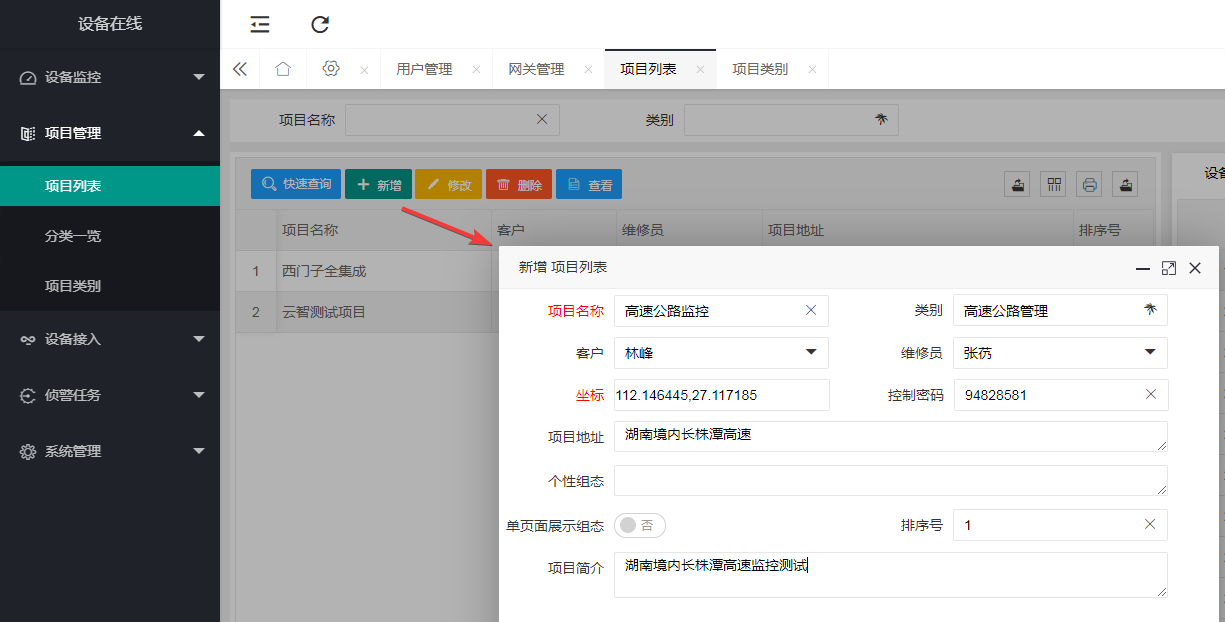Screen dimensions: 1225x622
Task: Click the 删除 button
Action: pyautogui.click(x=519, y=184)
